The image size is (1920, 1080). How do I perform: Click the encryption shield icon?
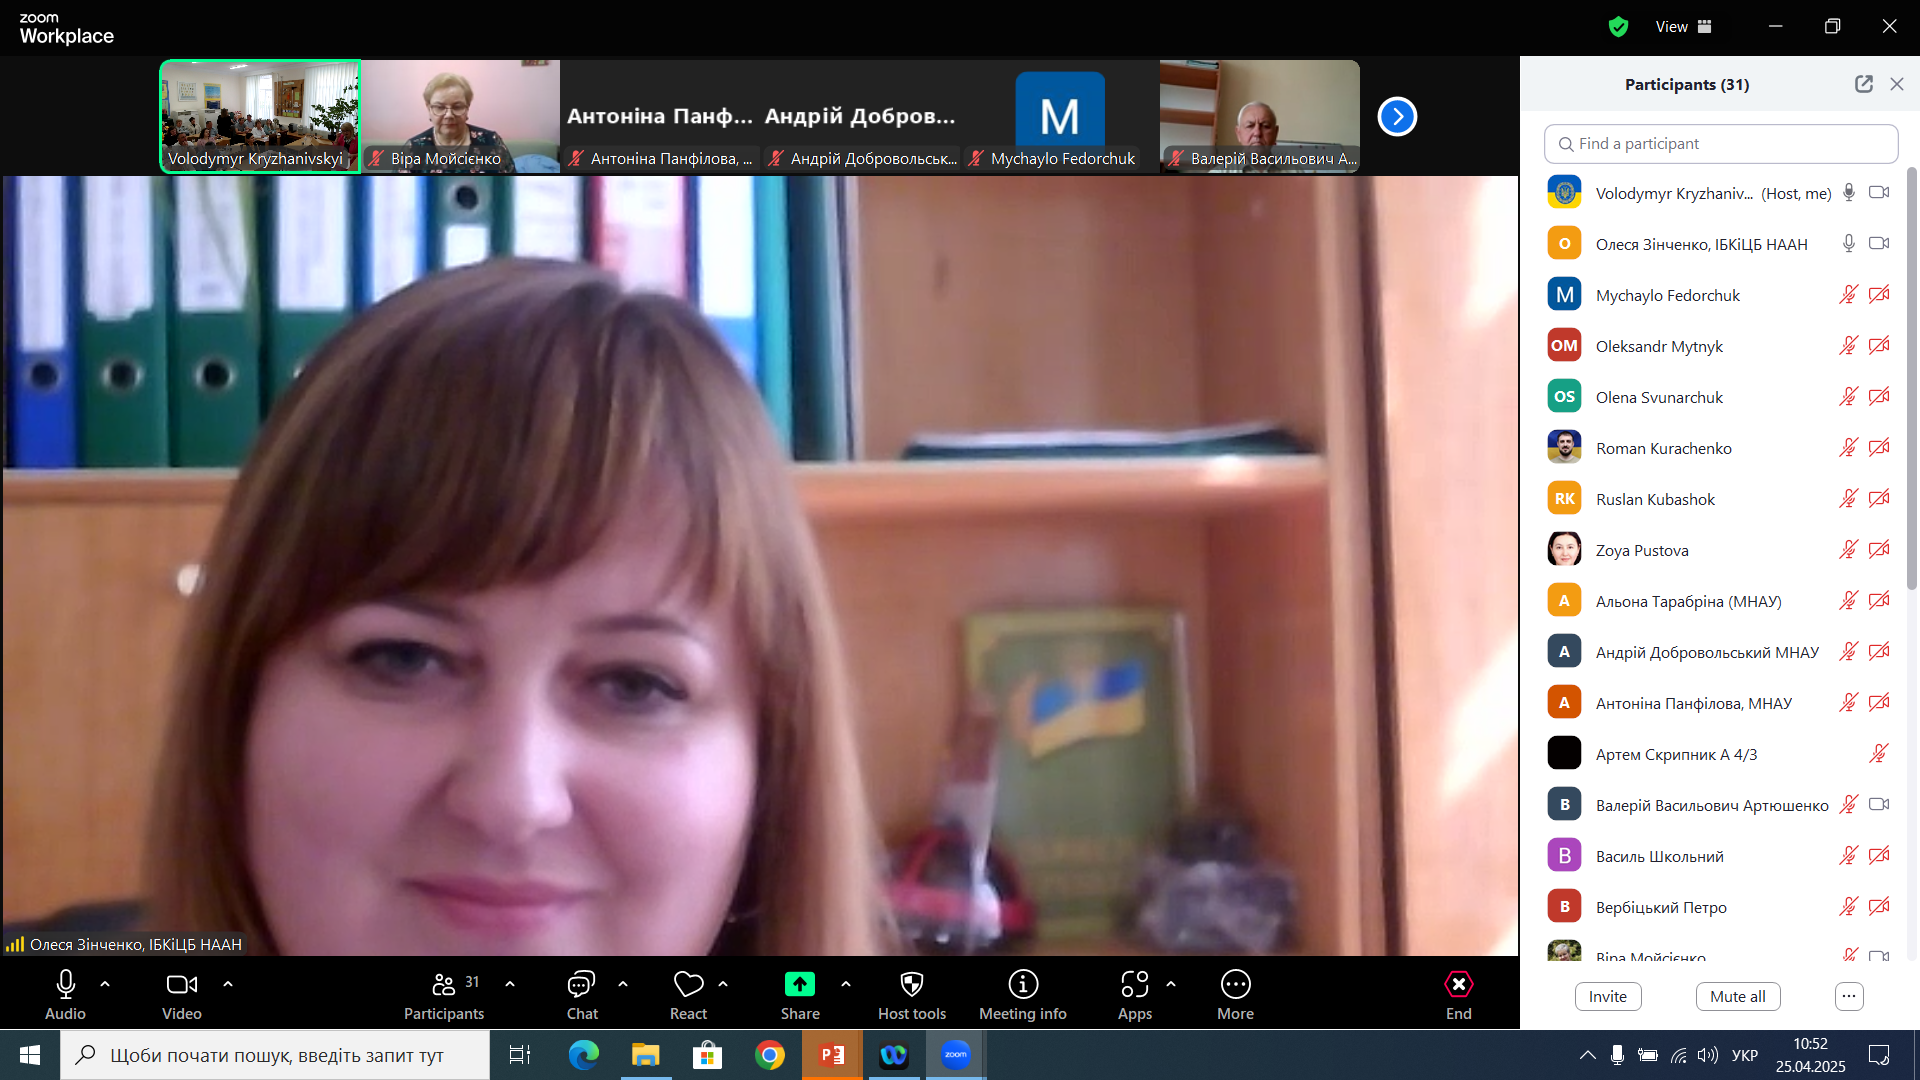tap(1618, 27)
